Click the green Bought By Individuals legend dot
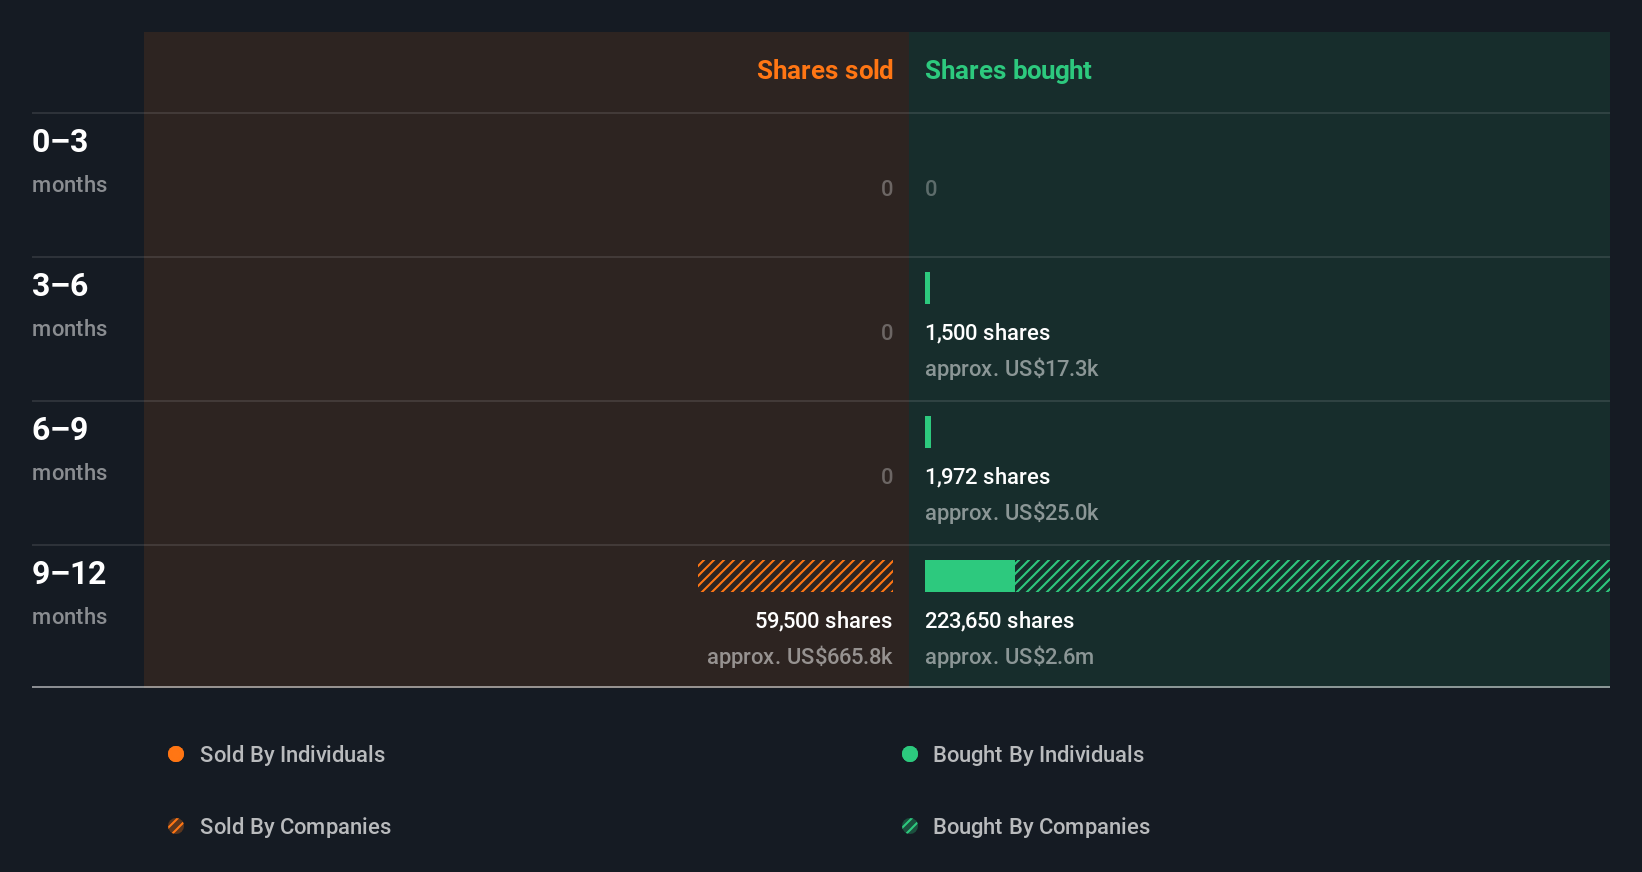 click(x=910, y=754)
